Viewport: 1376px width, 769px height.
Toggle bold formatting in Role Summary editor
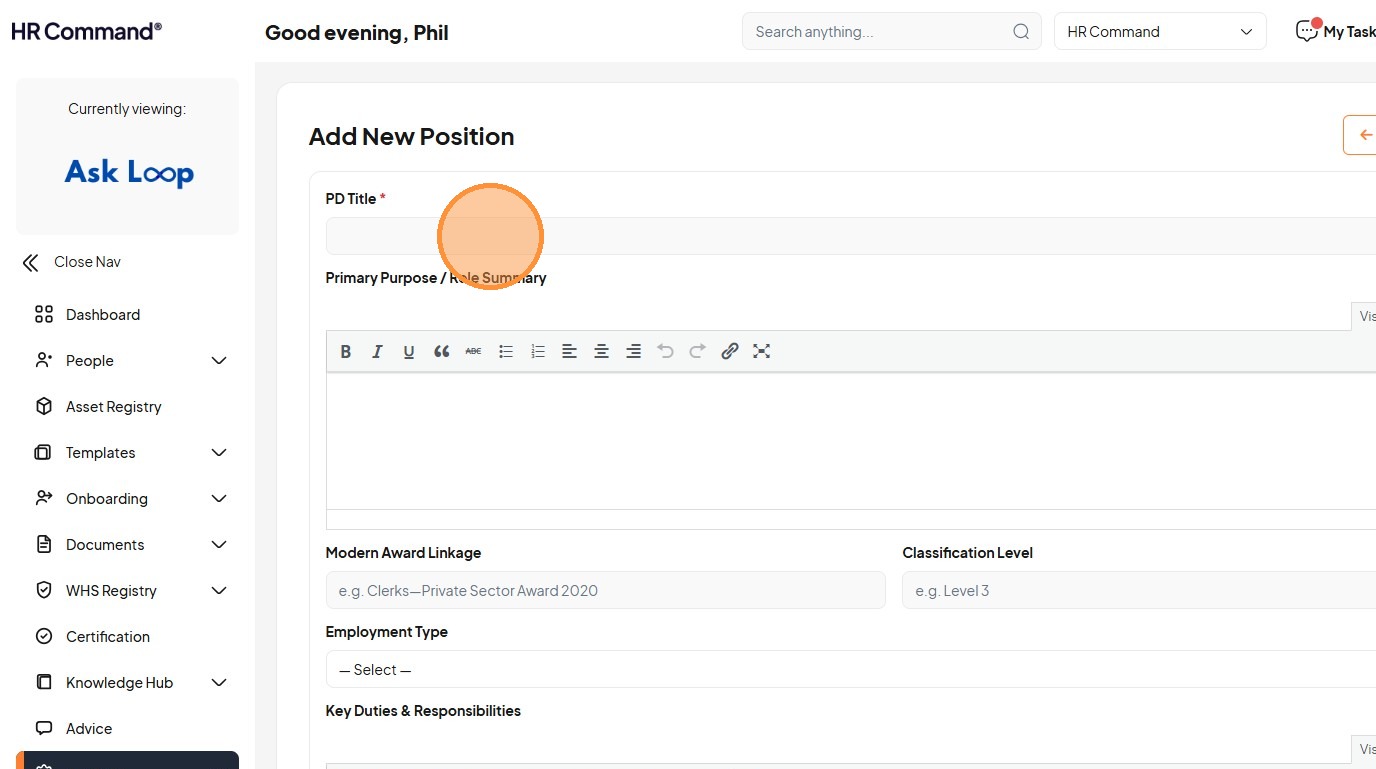pyautogui.click(x=346, y=351)
